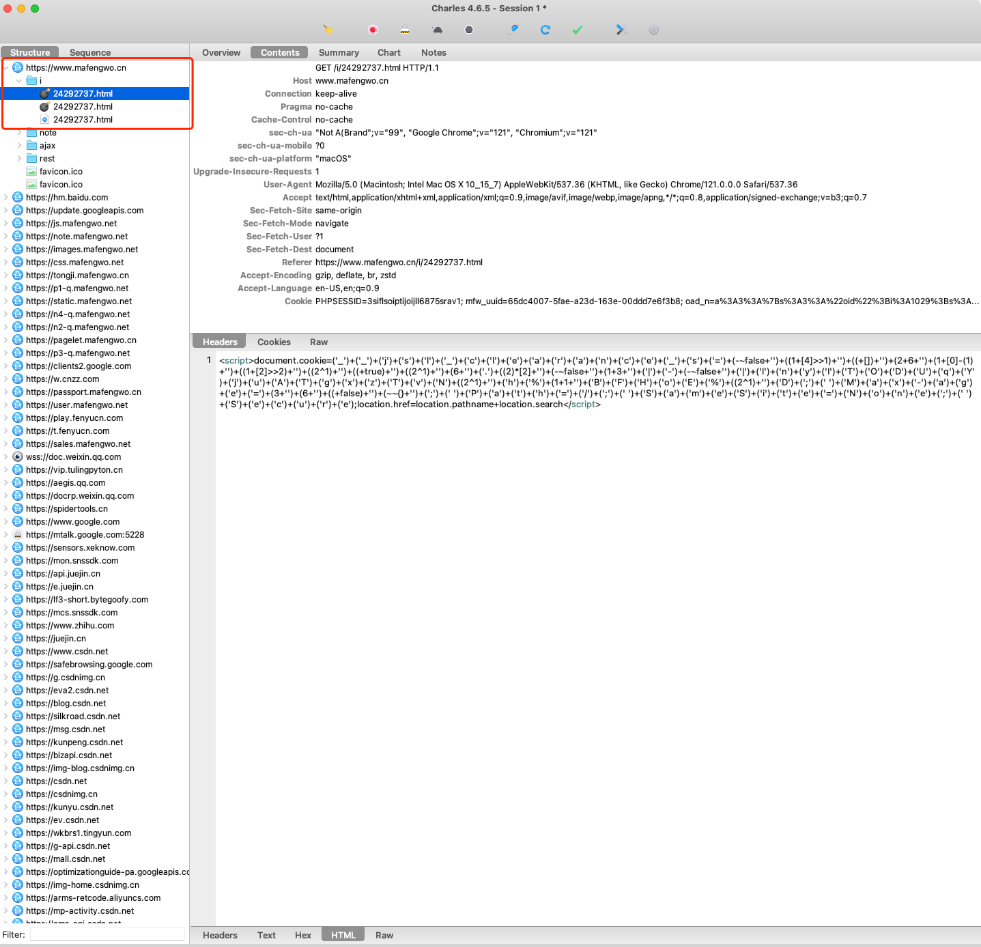
Task: Select the Raw tab beside Cookies
Action: coord(318,342)
